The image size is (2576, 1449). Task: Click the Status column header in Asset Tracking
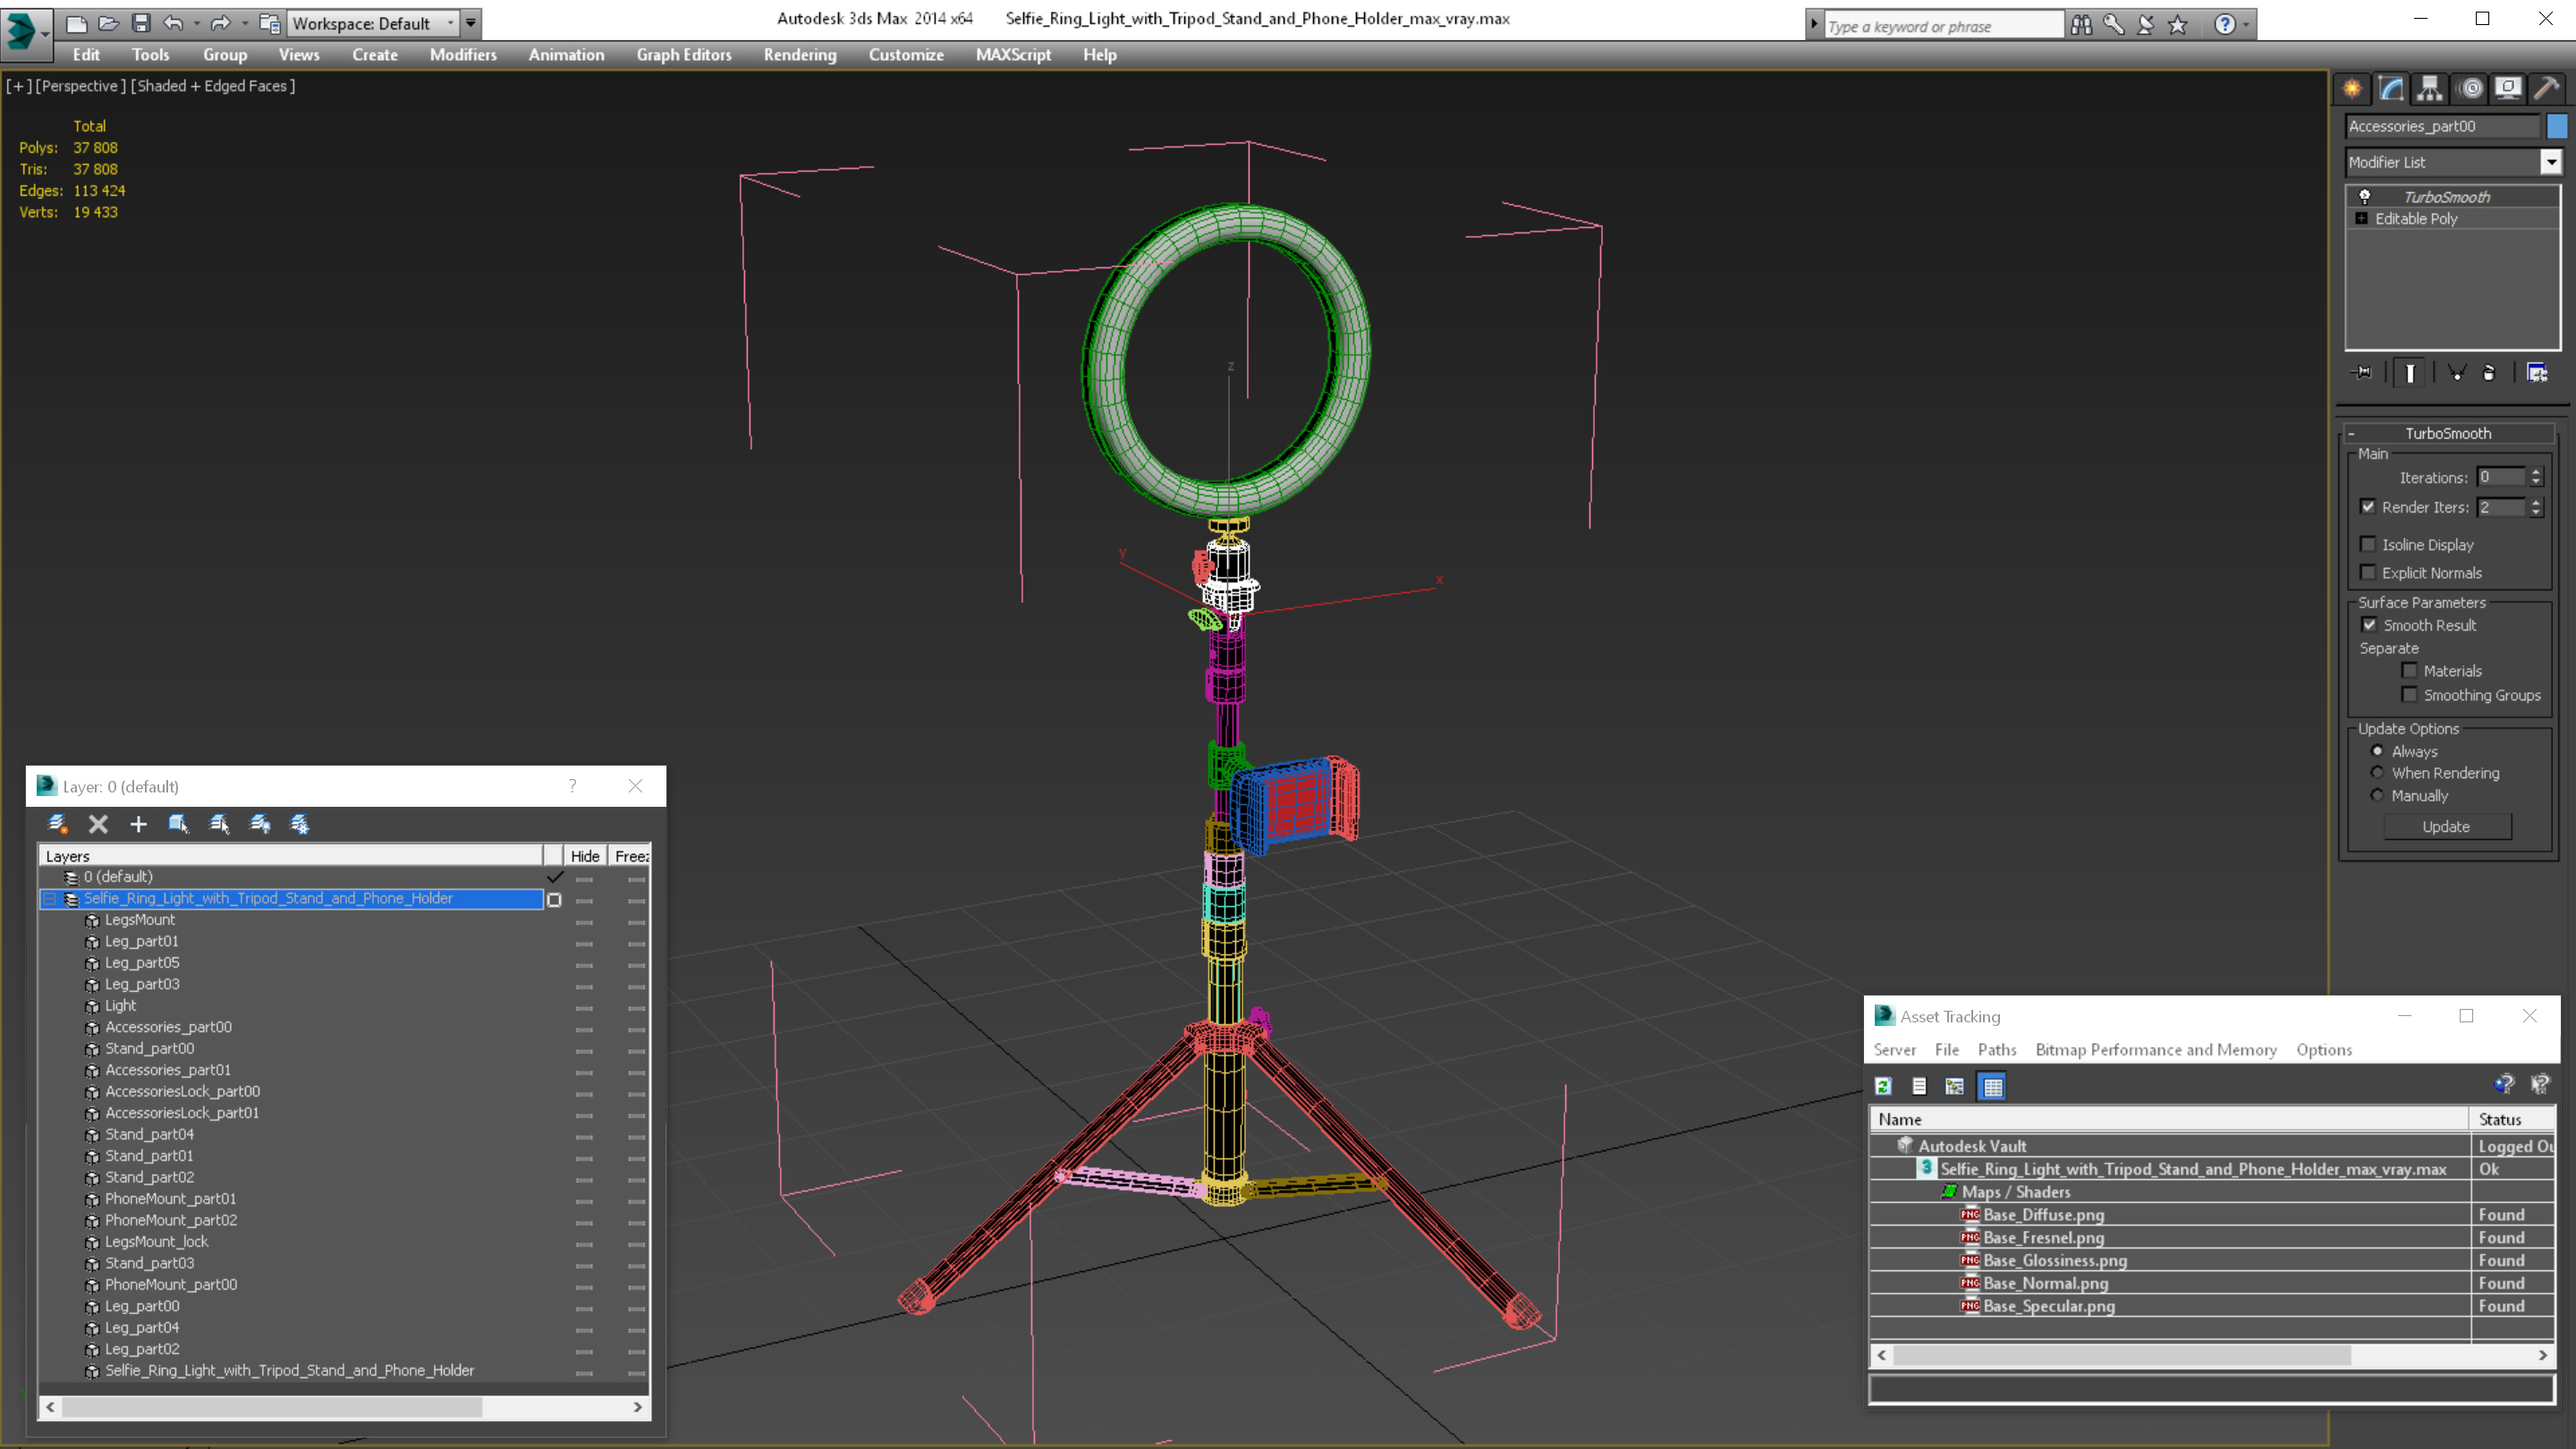pyautogui.click(x=2512, y=1119)
